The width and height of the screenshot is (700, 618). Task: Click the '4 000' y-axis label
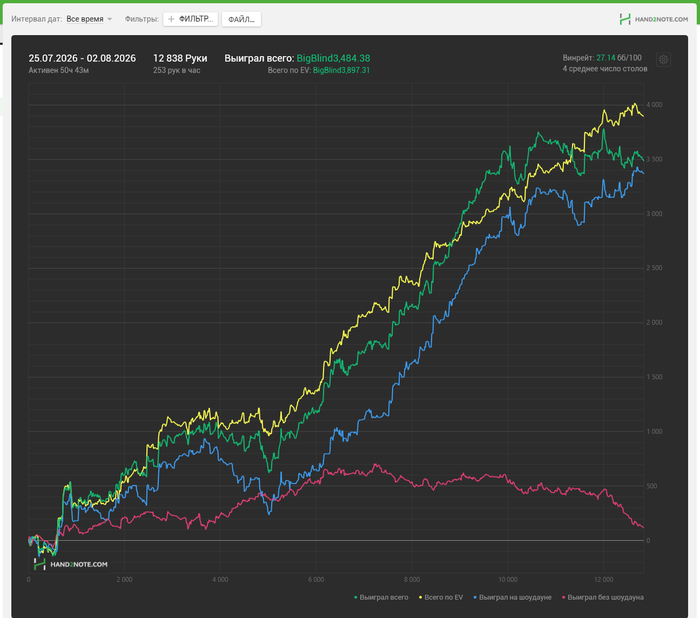[654, 105]
